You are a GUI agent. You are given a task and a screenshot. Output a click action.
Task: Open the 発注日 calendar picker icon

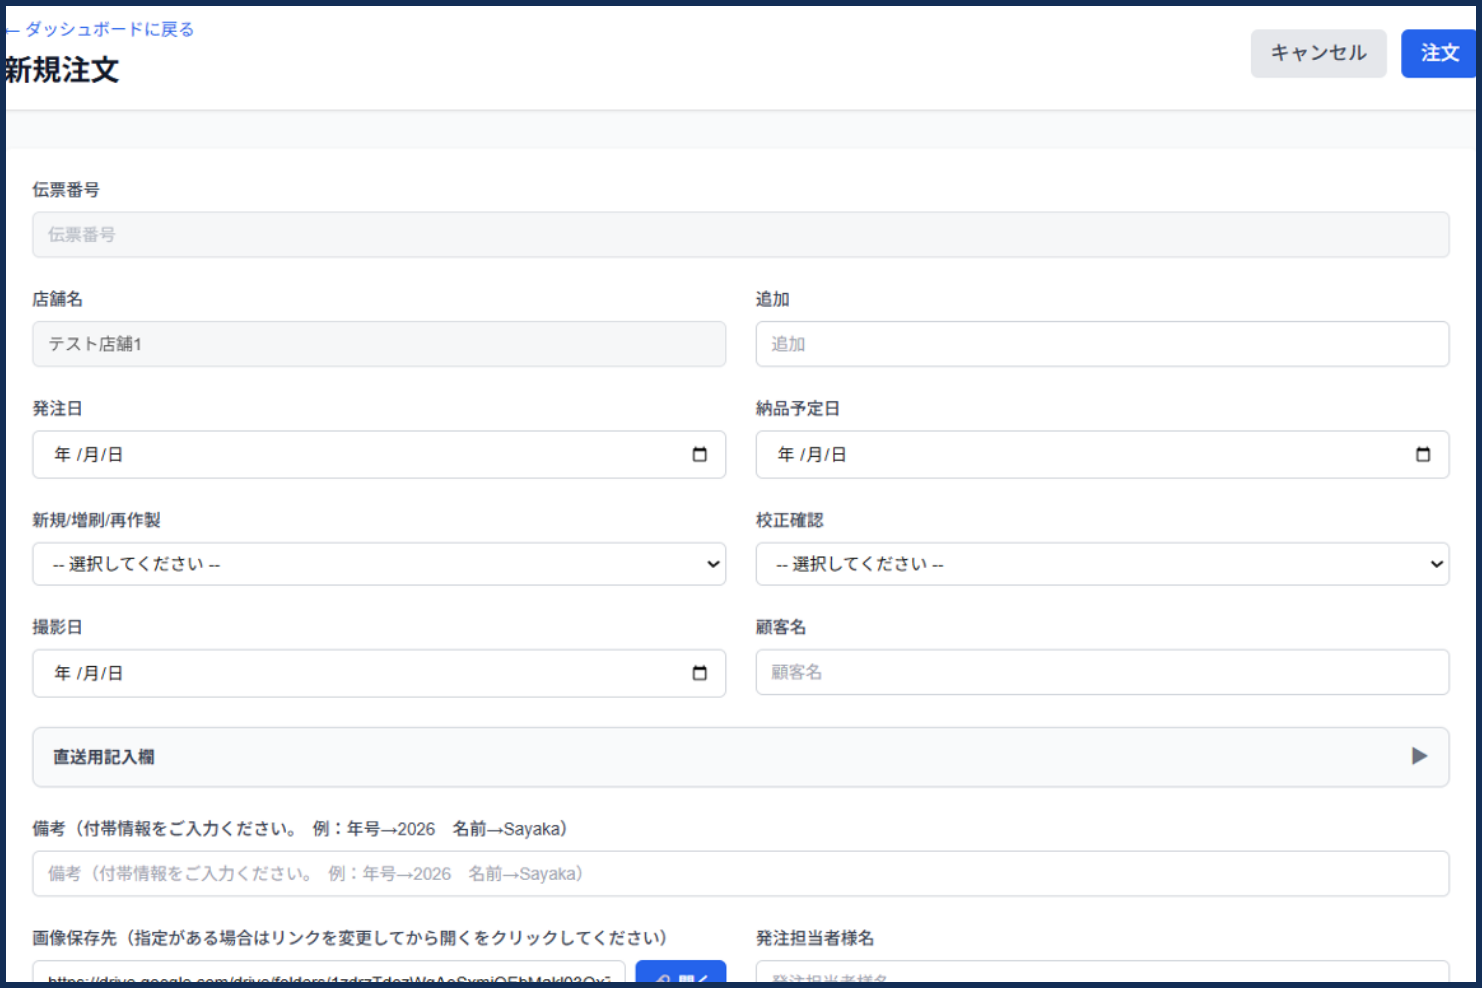(x=699, y=454)
